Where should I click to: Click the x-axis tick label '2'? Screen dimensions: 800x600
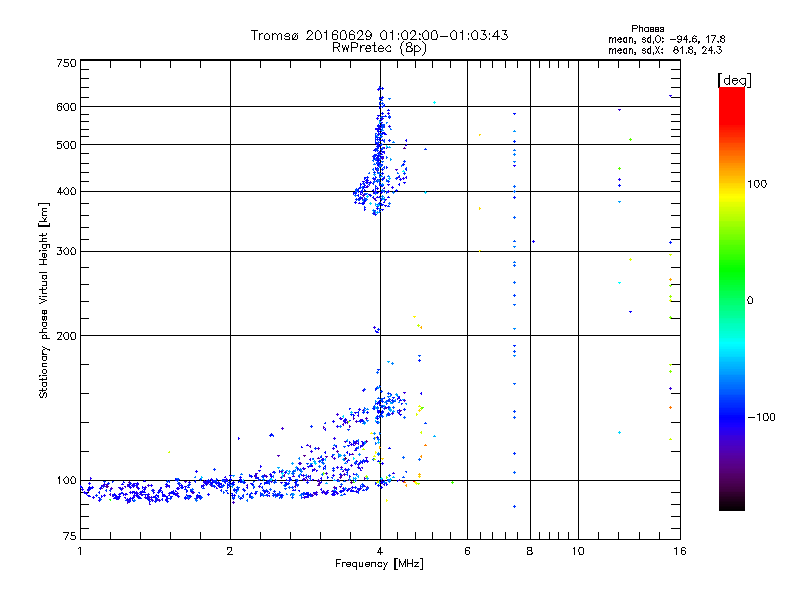(x=230, y=551)
